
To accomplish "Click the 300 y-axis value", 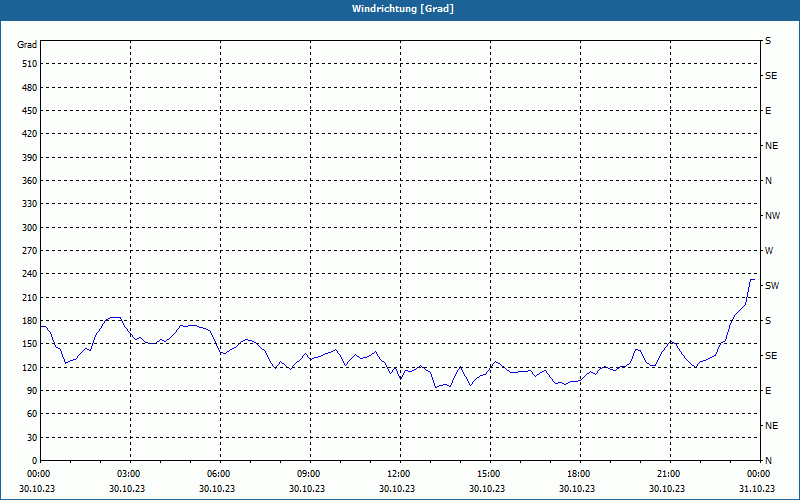I will [x=30, y=228].
